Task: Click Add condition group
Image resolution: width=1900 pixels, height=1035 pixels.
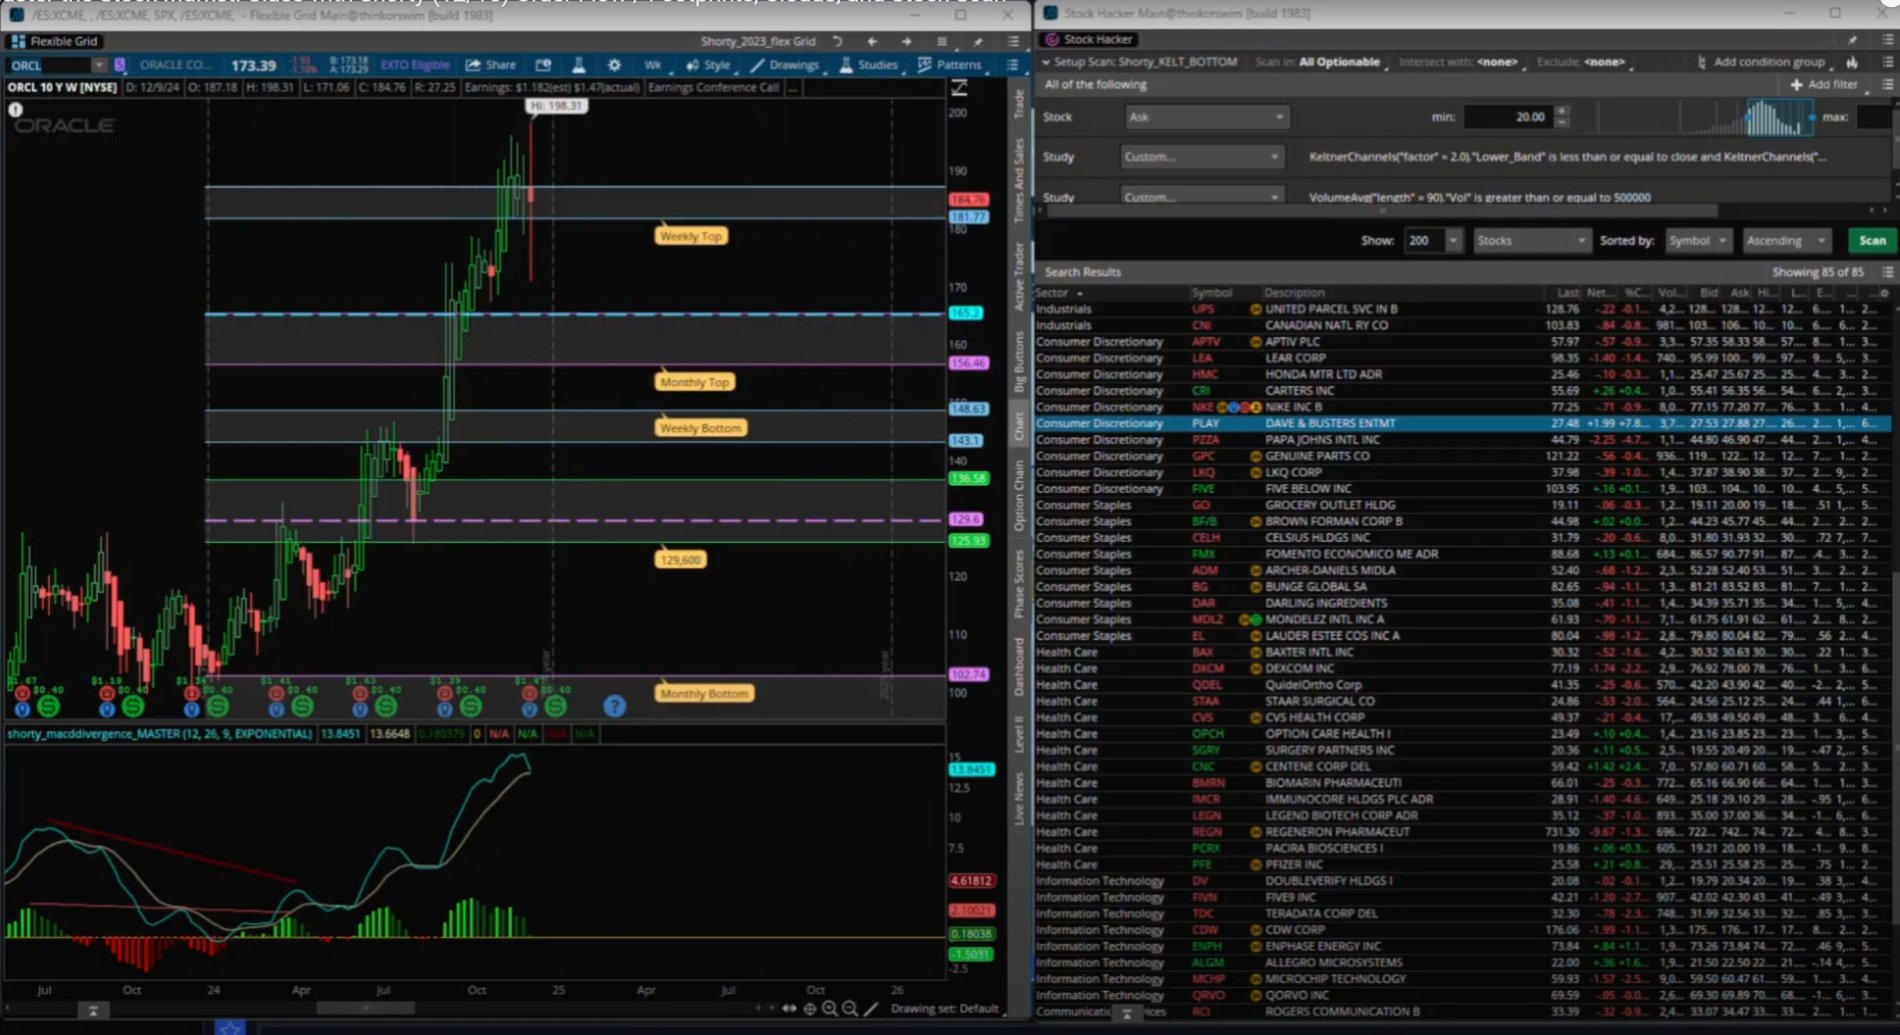Action: [1769, 62]
